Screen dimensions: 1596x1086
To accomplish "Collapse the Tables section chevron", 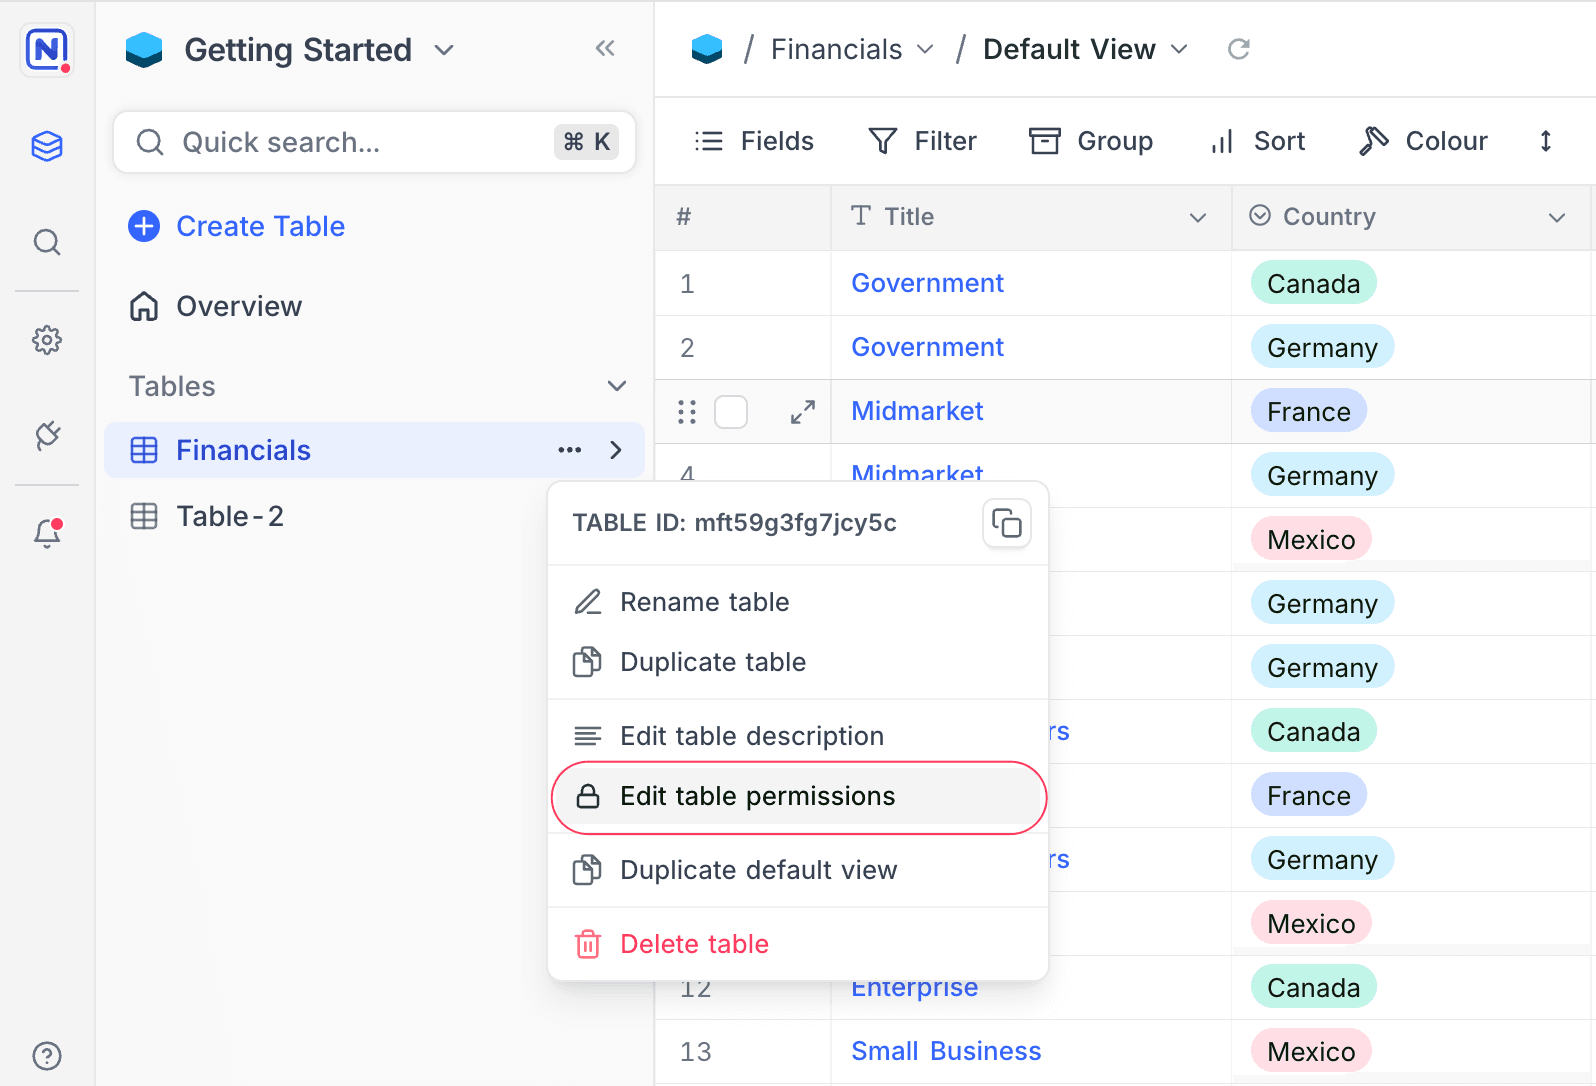I will coord(617,386).
